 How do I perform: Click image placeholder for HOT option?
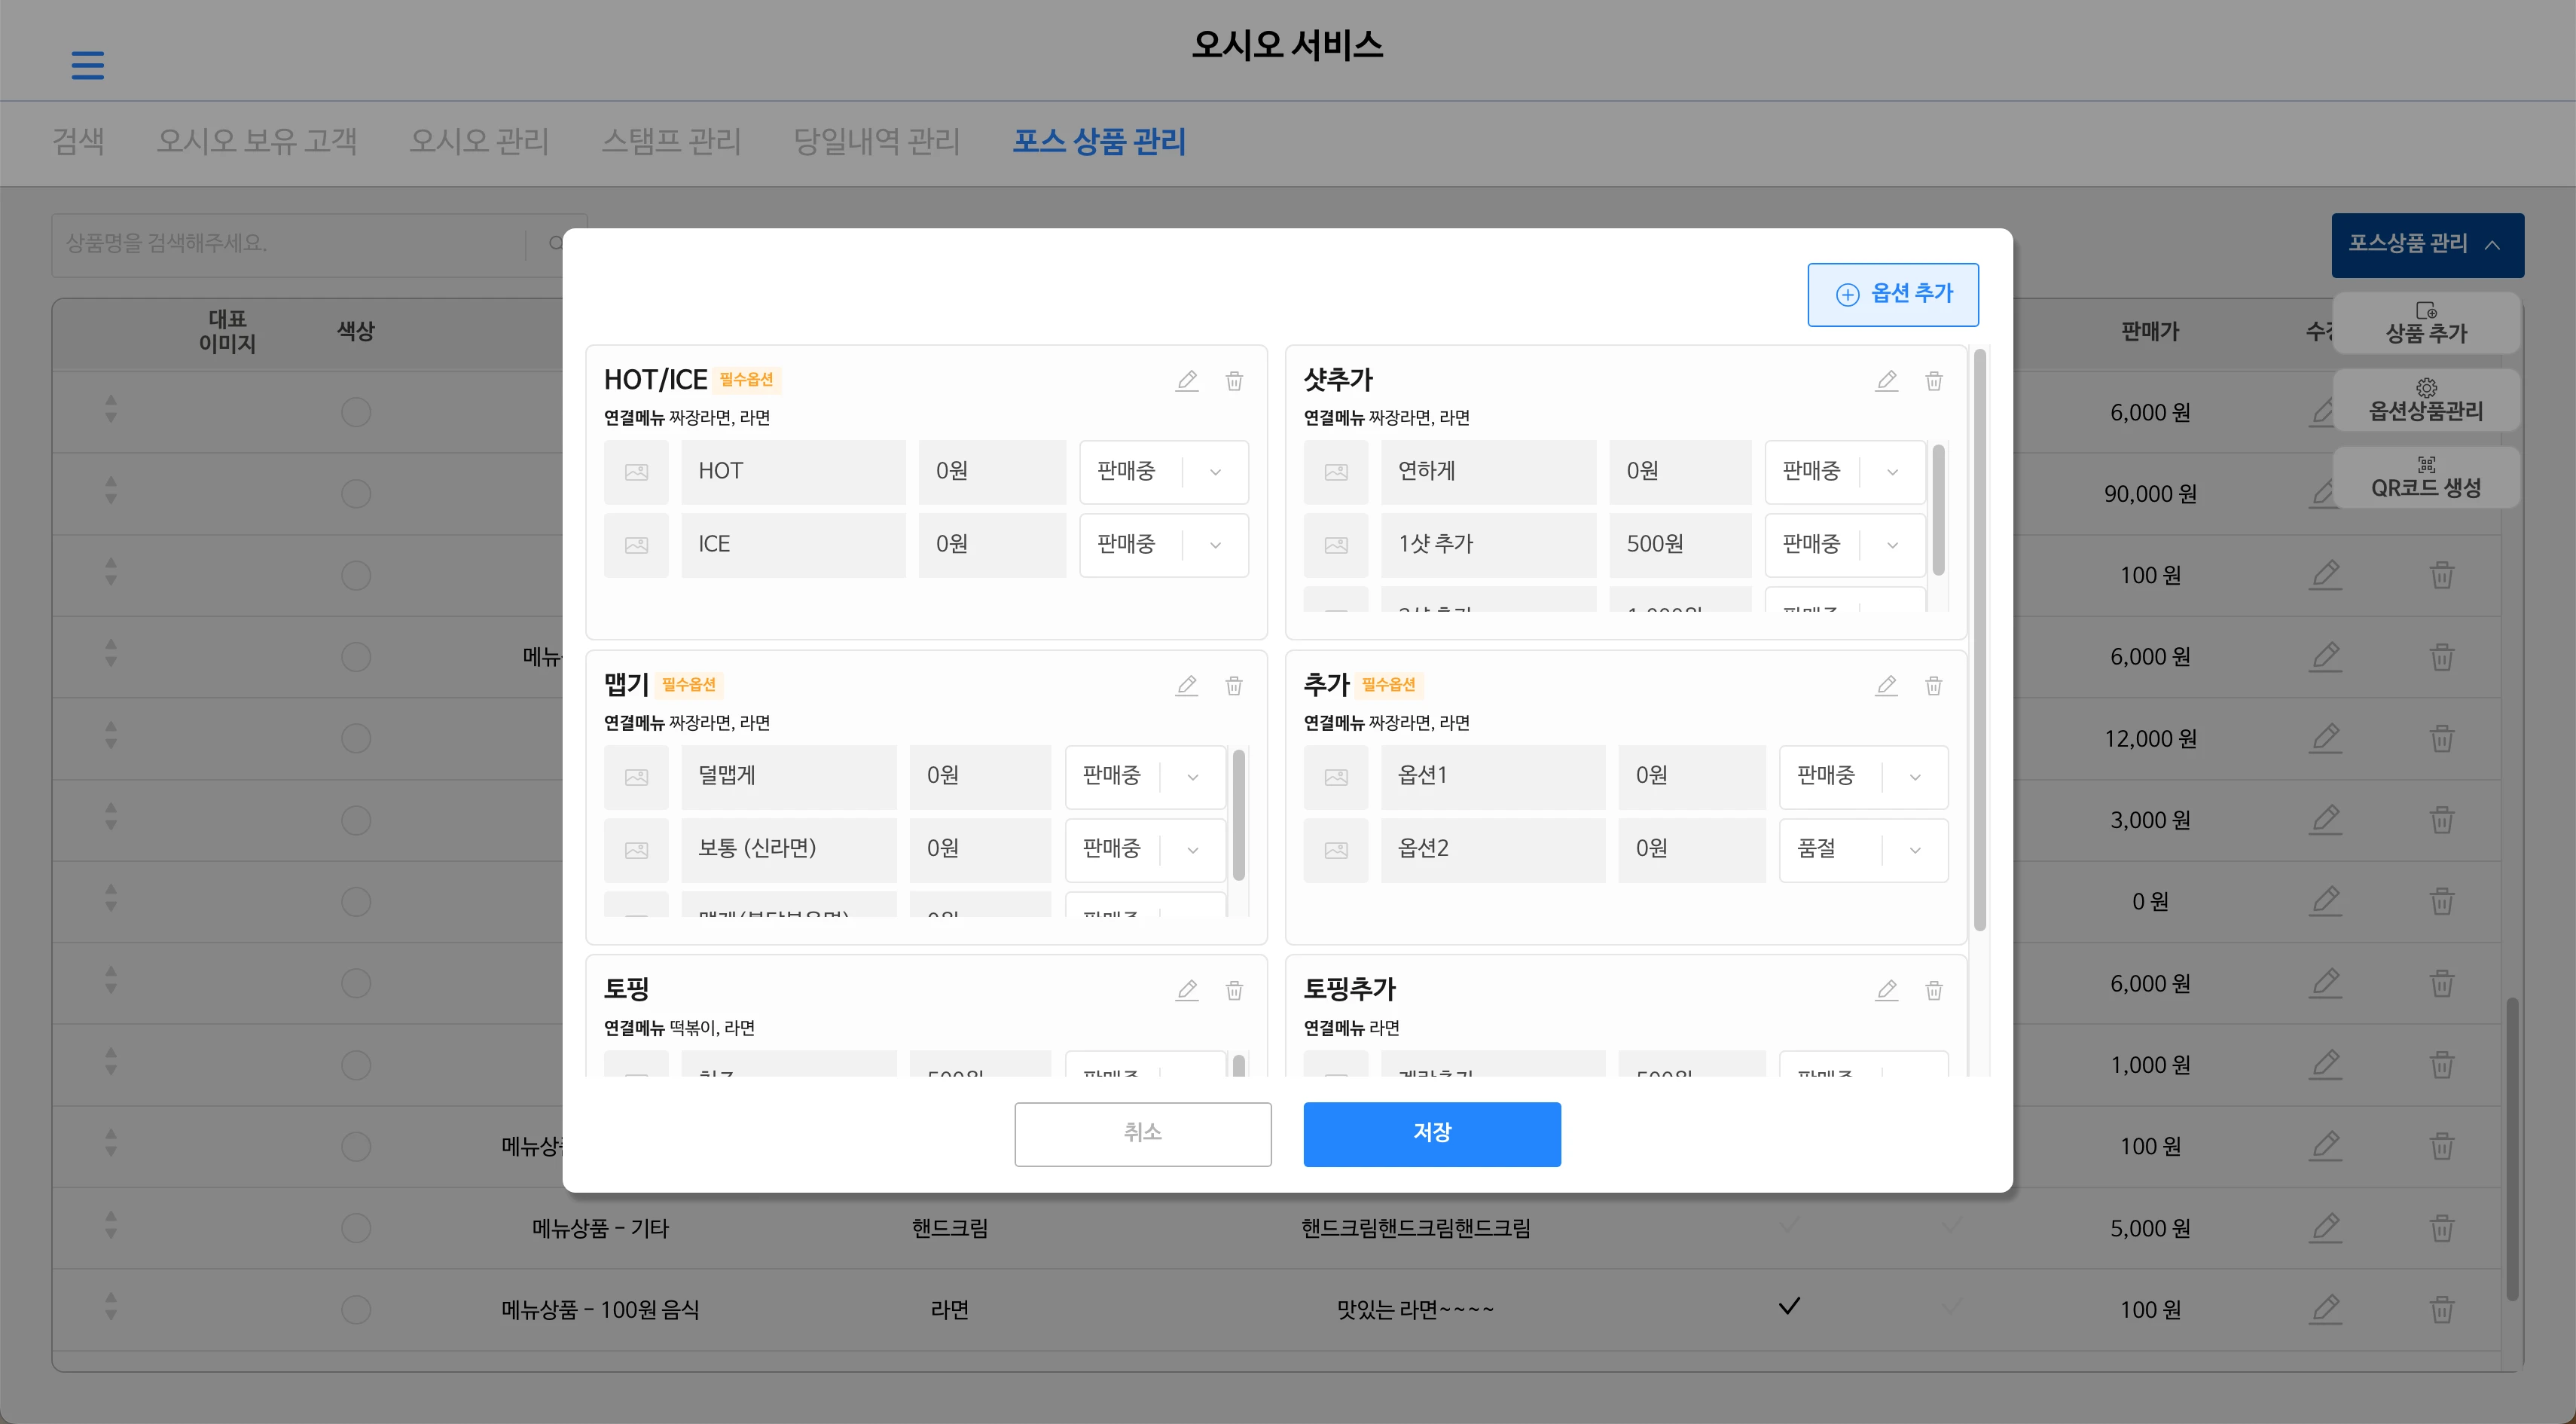coord(636,472)
